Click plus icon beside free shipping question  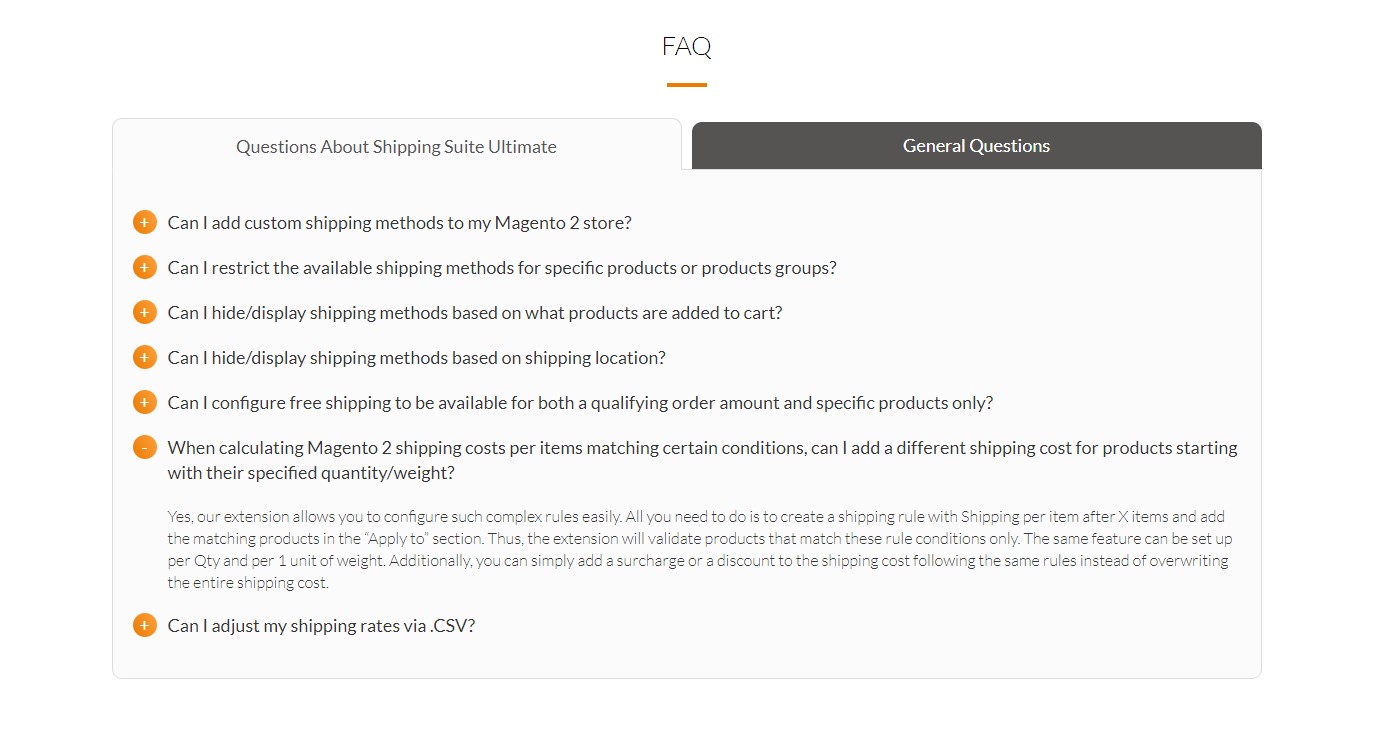(145, 402)
